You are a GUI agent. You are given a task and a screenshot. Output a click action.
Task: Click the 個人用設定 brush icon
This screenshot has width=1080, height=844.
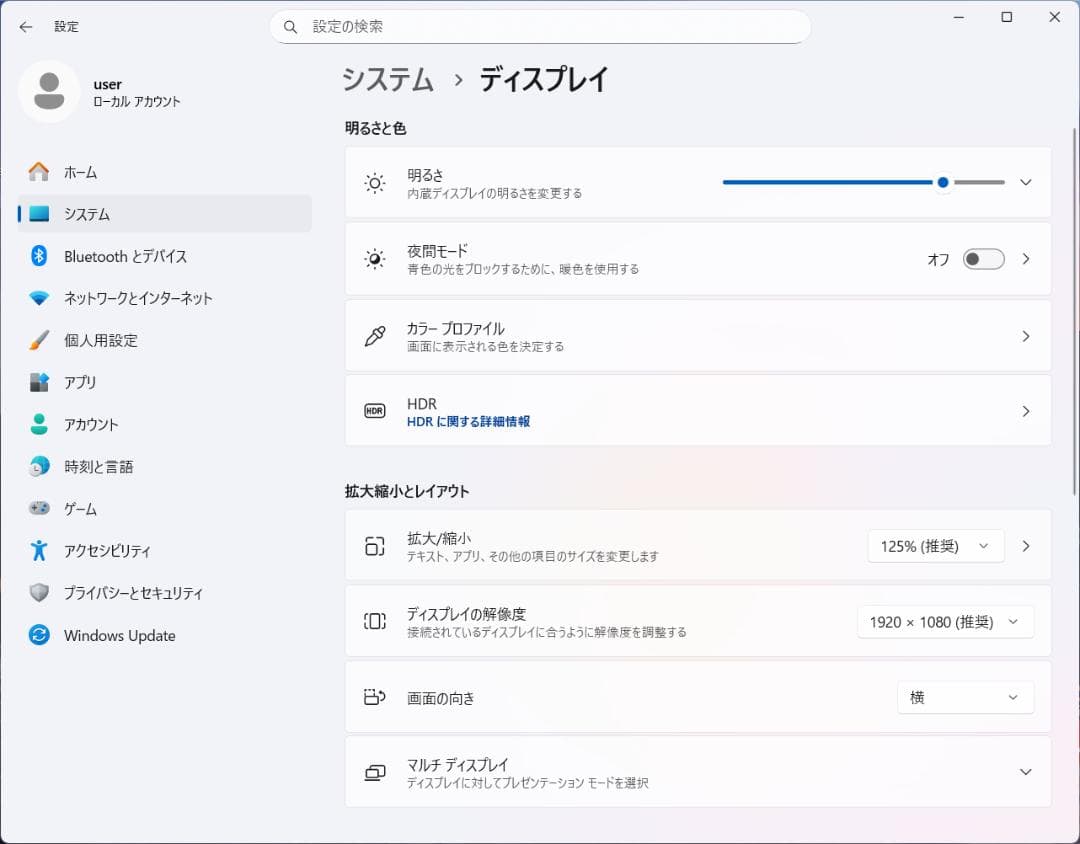(x=37, y=340)
